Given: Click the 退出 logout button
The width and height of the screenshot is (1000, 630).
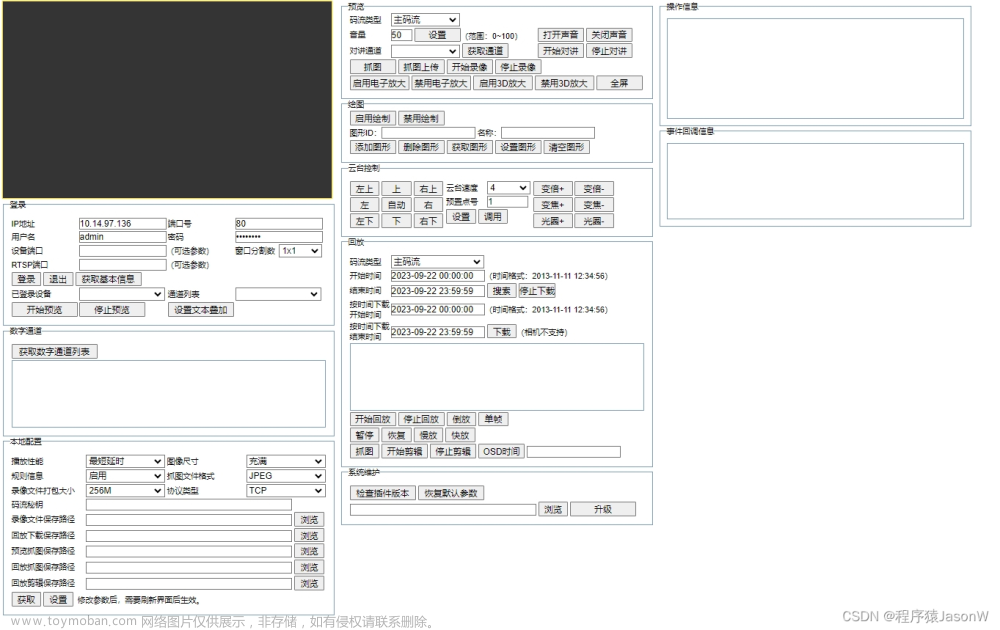Looking at the screenshot, I should tap(58, 279).
